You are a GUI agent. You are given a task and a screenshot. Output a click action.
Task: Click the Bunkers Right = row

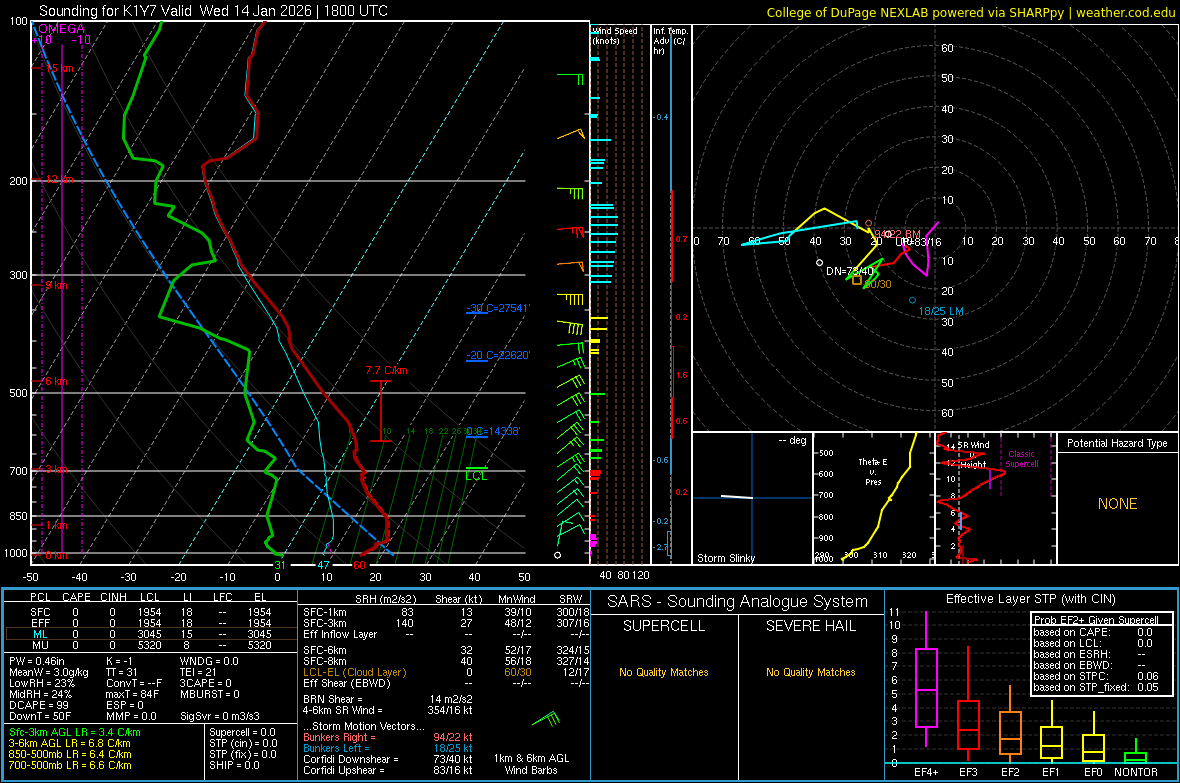click(x=388, y=737)
